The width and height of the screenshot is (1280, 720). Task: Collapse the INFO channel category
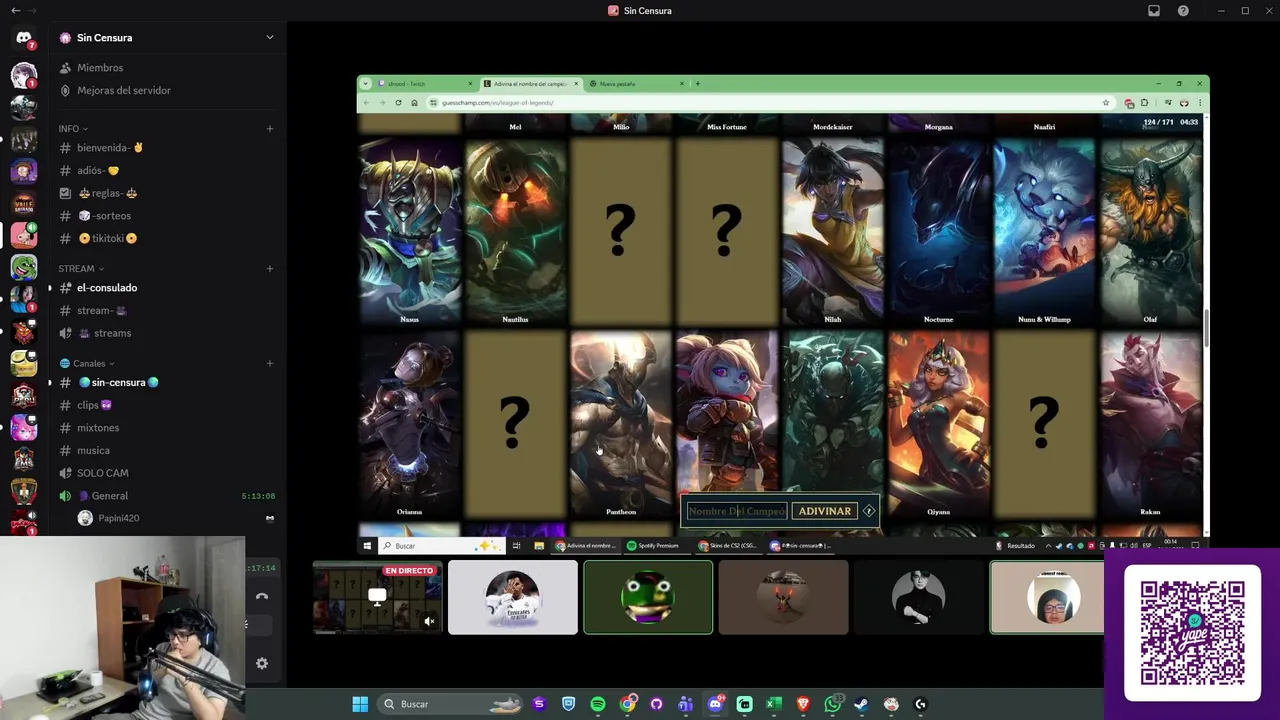click(x=73, y=129)
